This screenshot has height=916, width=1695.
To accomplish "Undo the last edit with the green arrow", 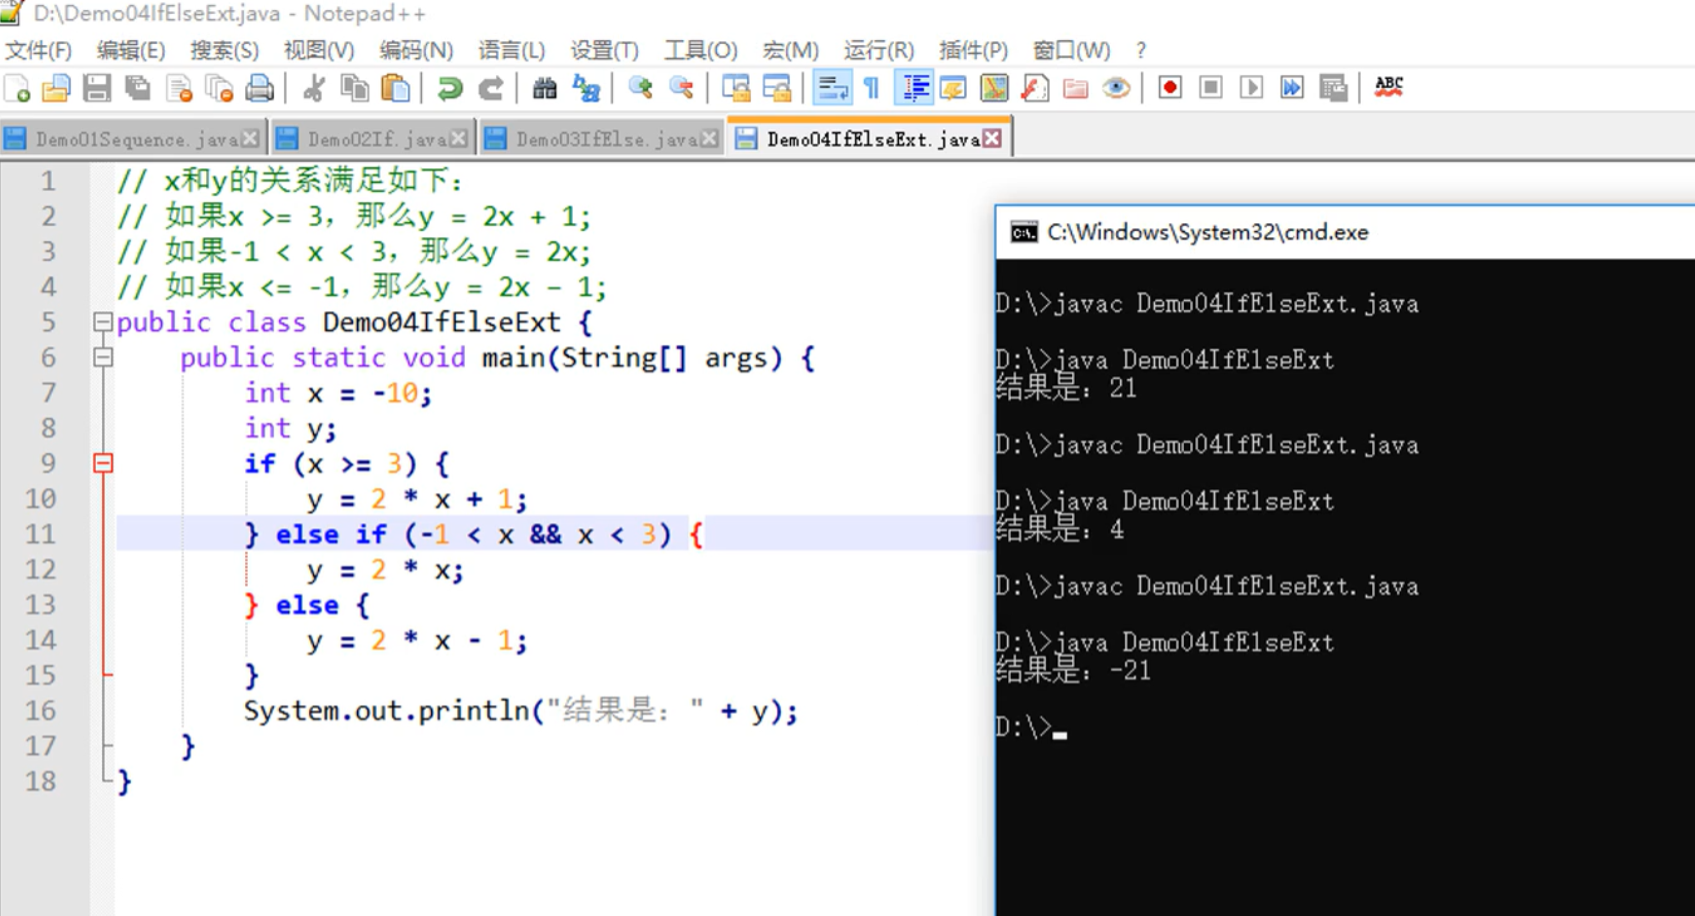I will coord(449,89).
